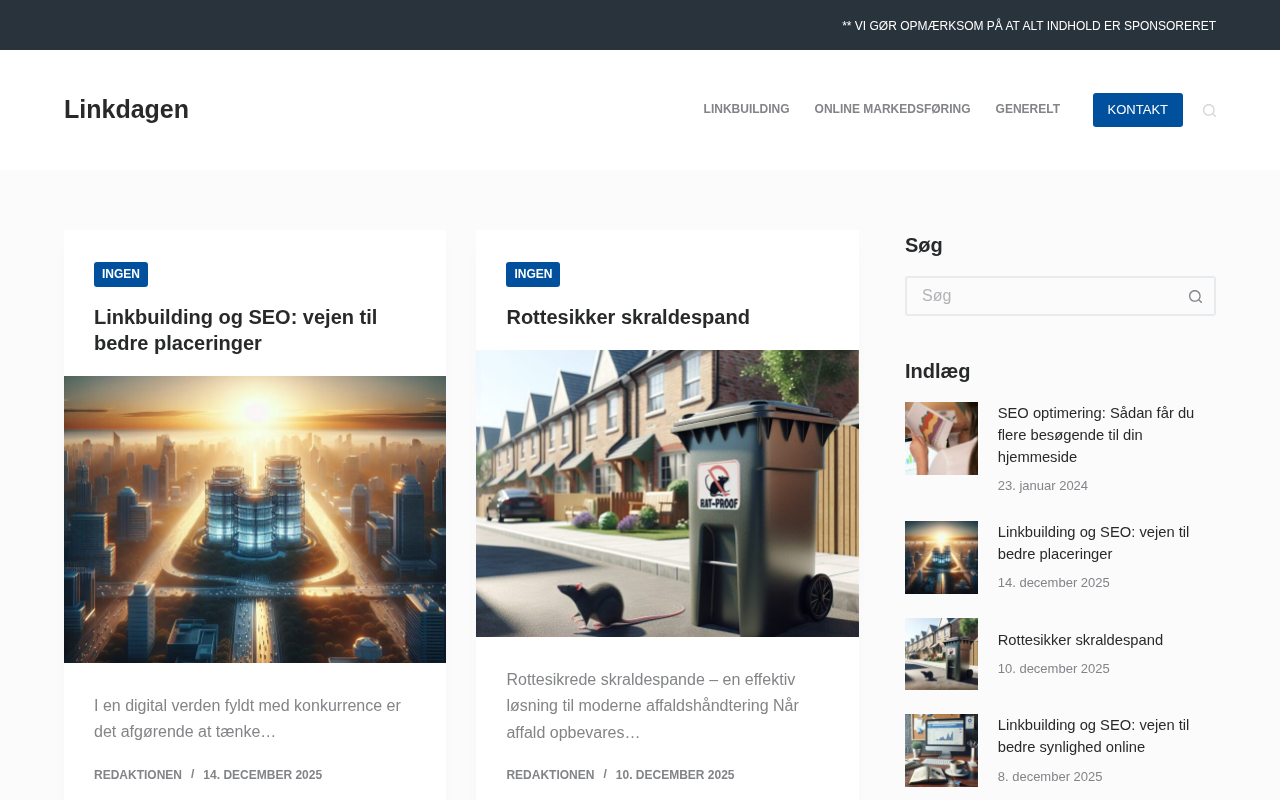Image resolution: width=1280 pixels, height=800 pixels.
Task: Click the Kontakt button
Action: pyautogui.click(x=1137, y=110)
